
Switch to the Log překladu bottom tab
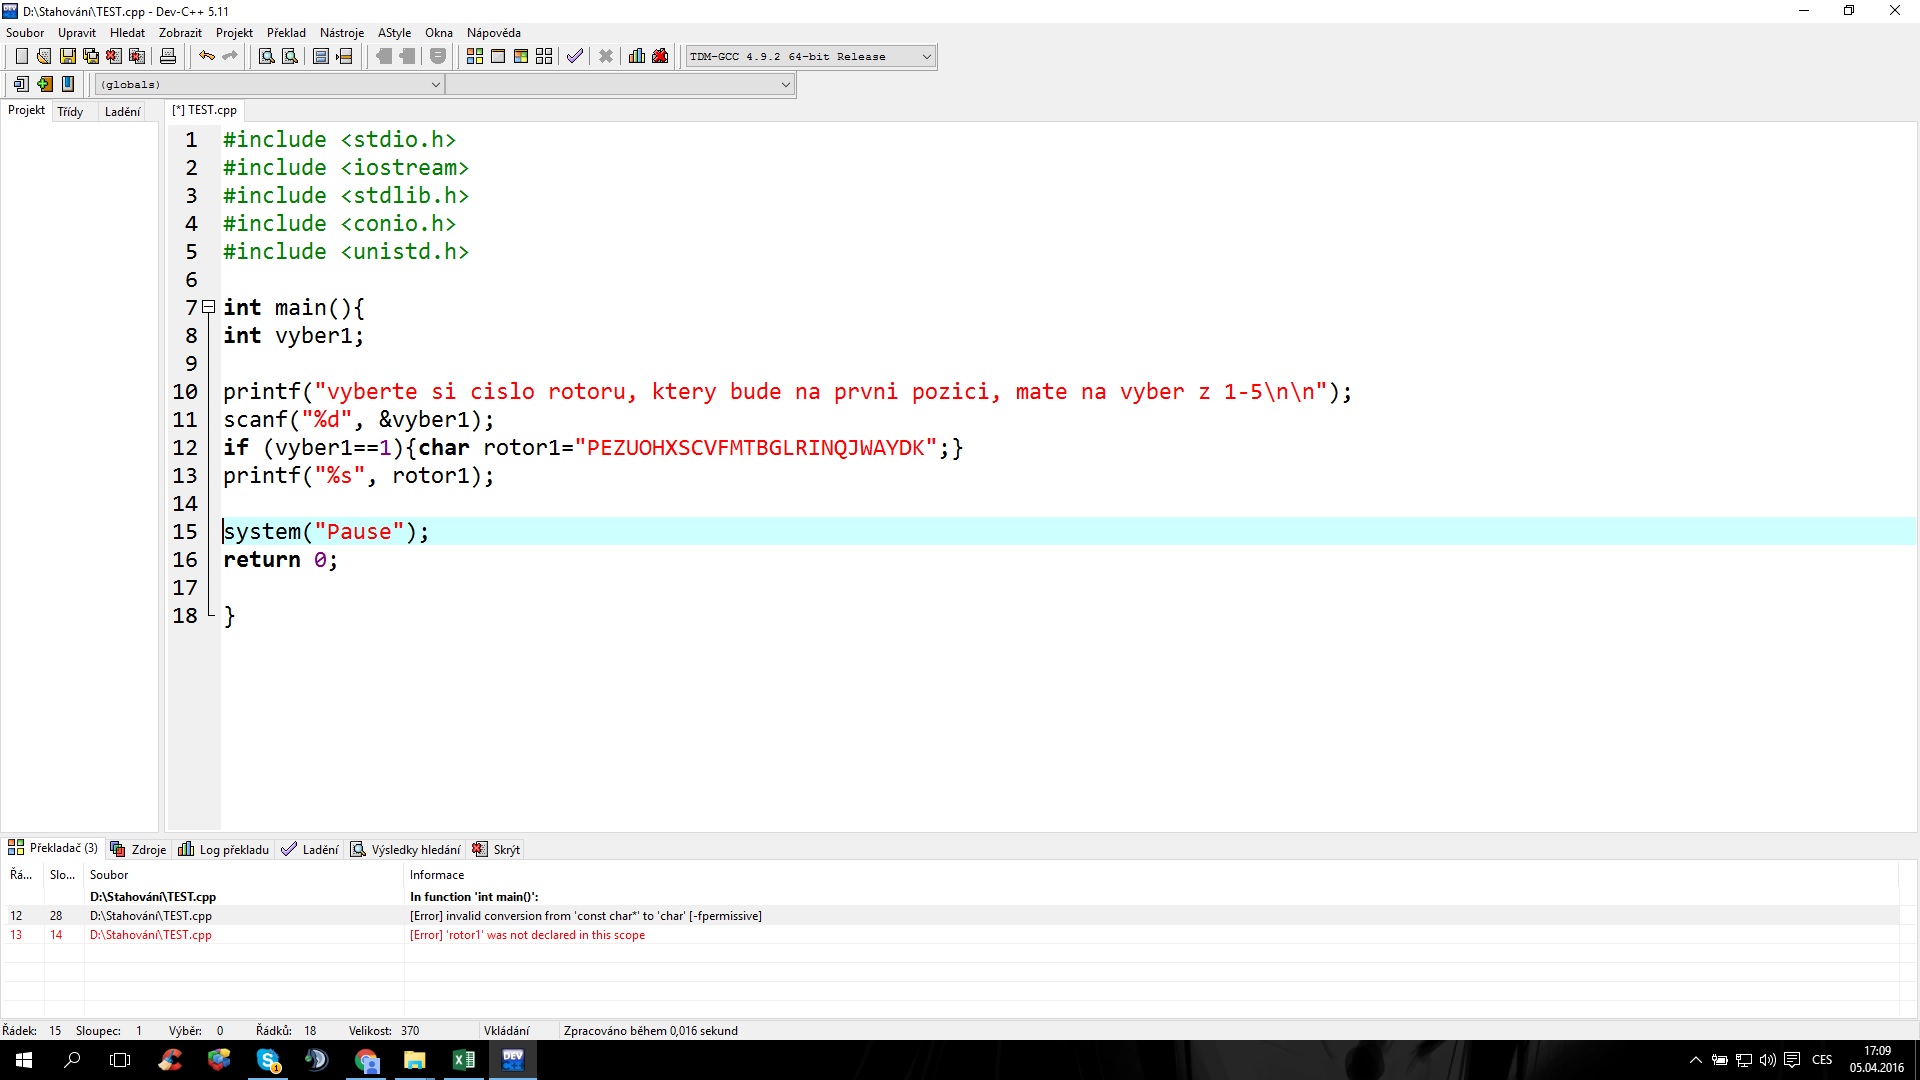pyautogui.click(x=224, y=849)
